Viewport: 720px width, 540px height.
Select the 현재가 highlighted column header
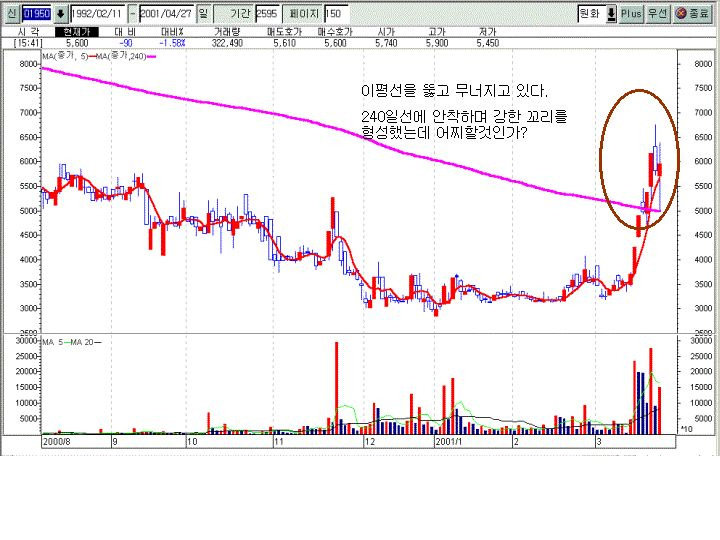(77, 33)
